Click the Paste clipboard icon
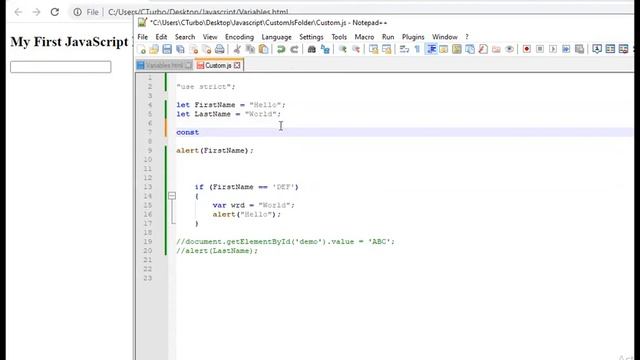The width and height of the screenshot is (640, 360). pos(264,49)
